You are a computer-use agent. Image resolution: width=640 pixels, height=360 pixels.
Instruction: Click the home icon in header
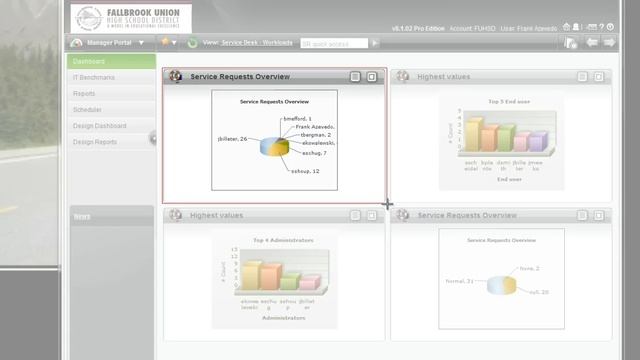point(566,27)
